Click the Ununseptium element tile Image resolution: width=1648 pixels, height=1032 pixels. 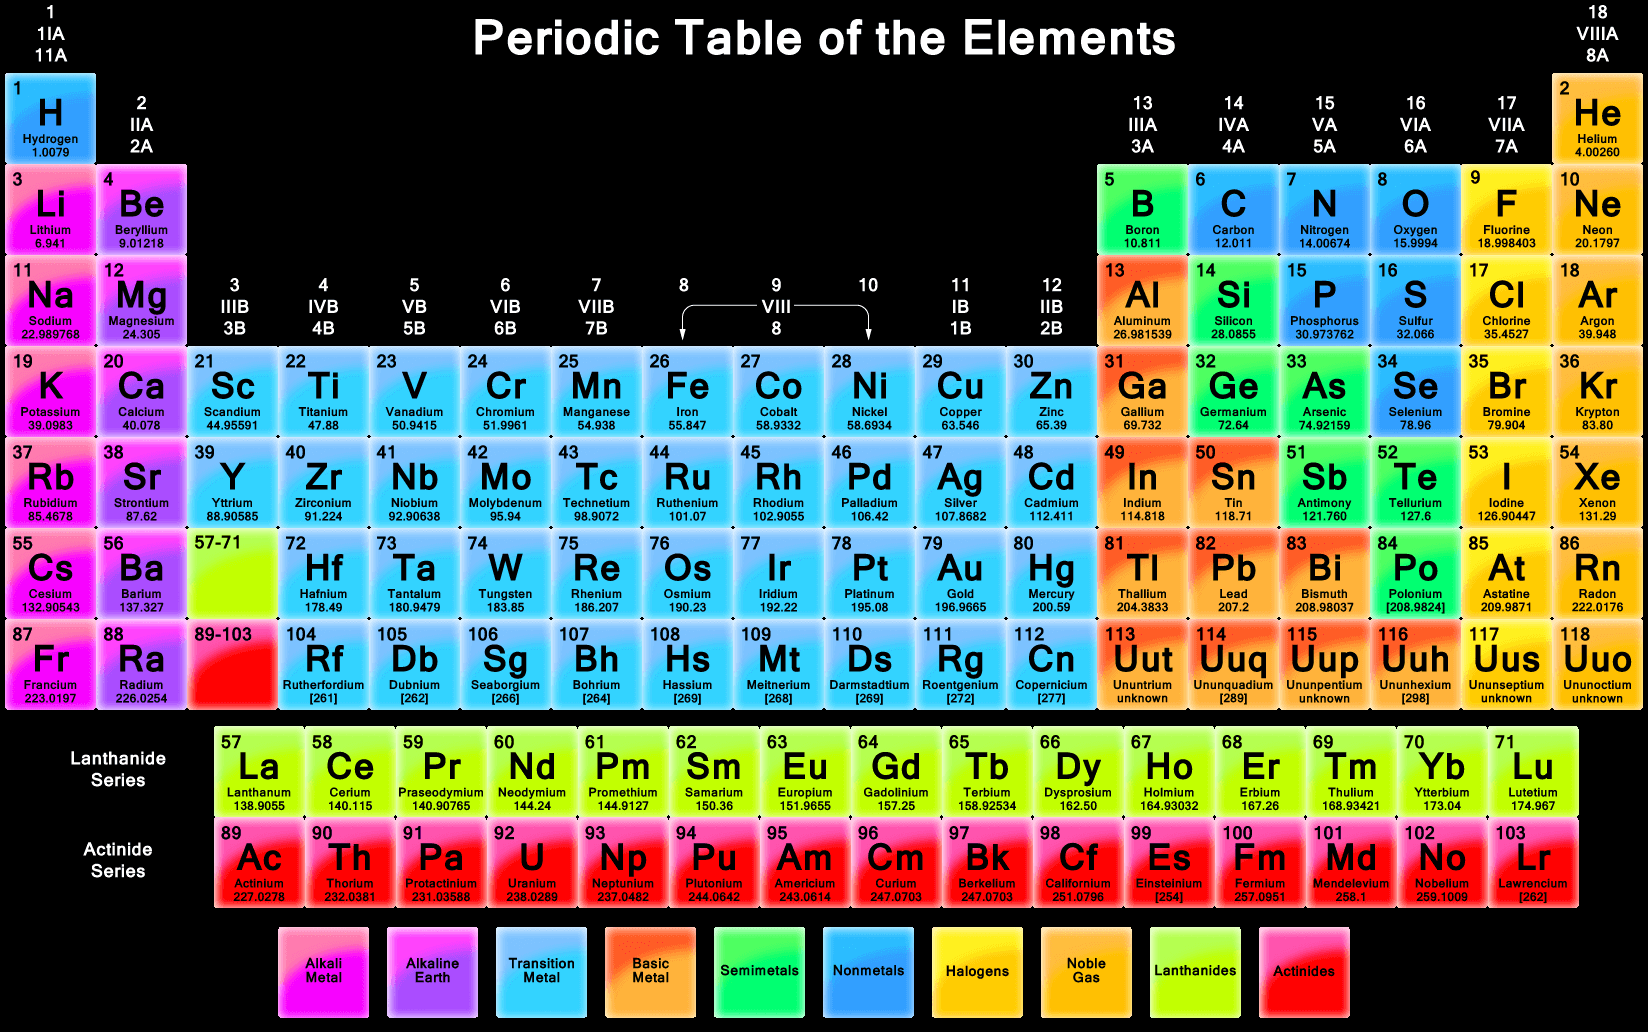tap(1506, 664)
